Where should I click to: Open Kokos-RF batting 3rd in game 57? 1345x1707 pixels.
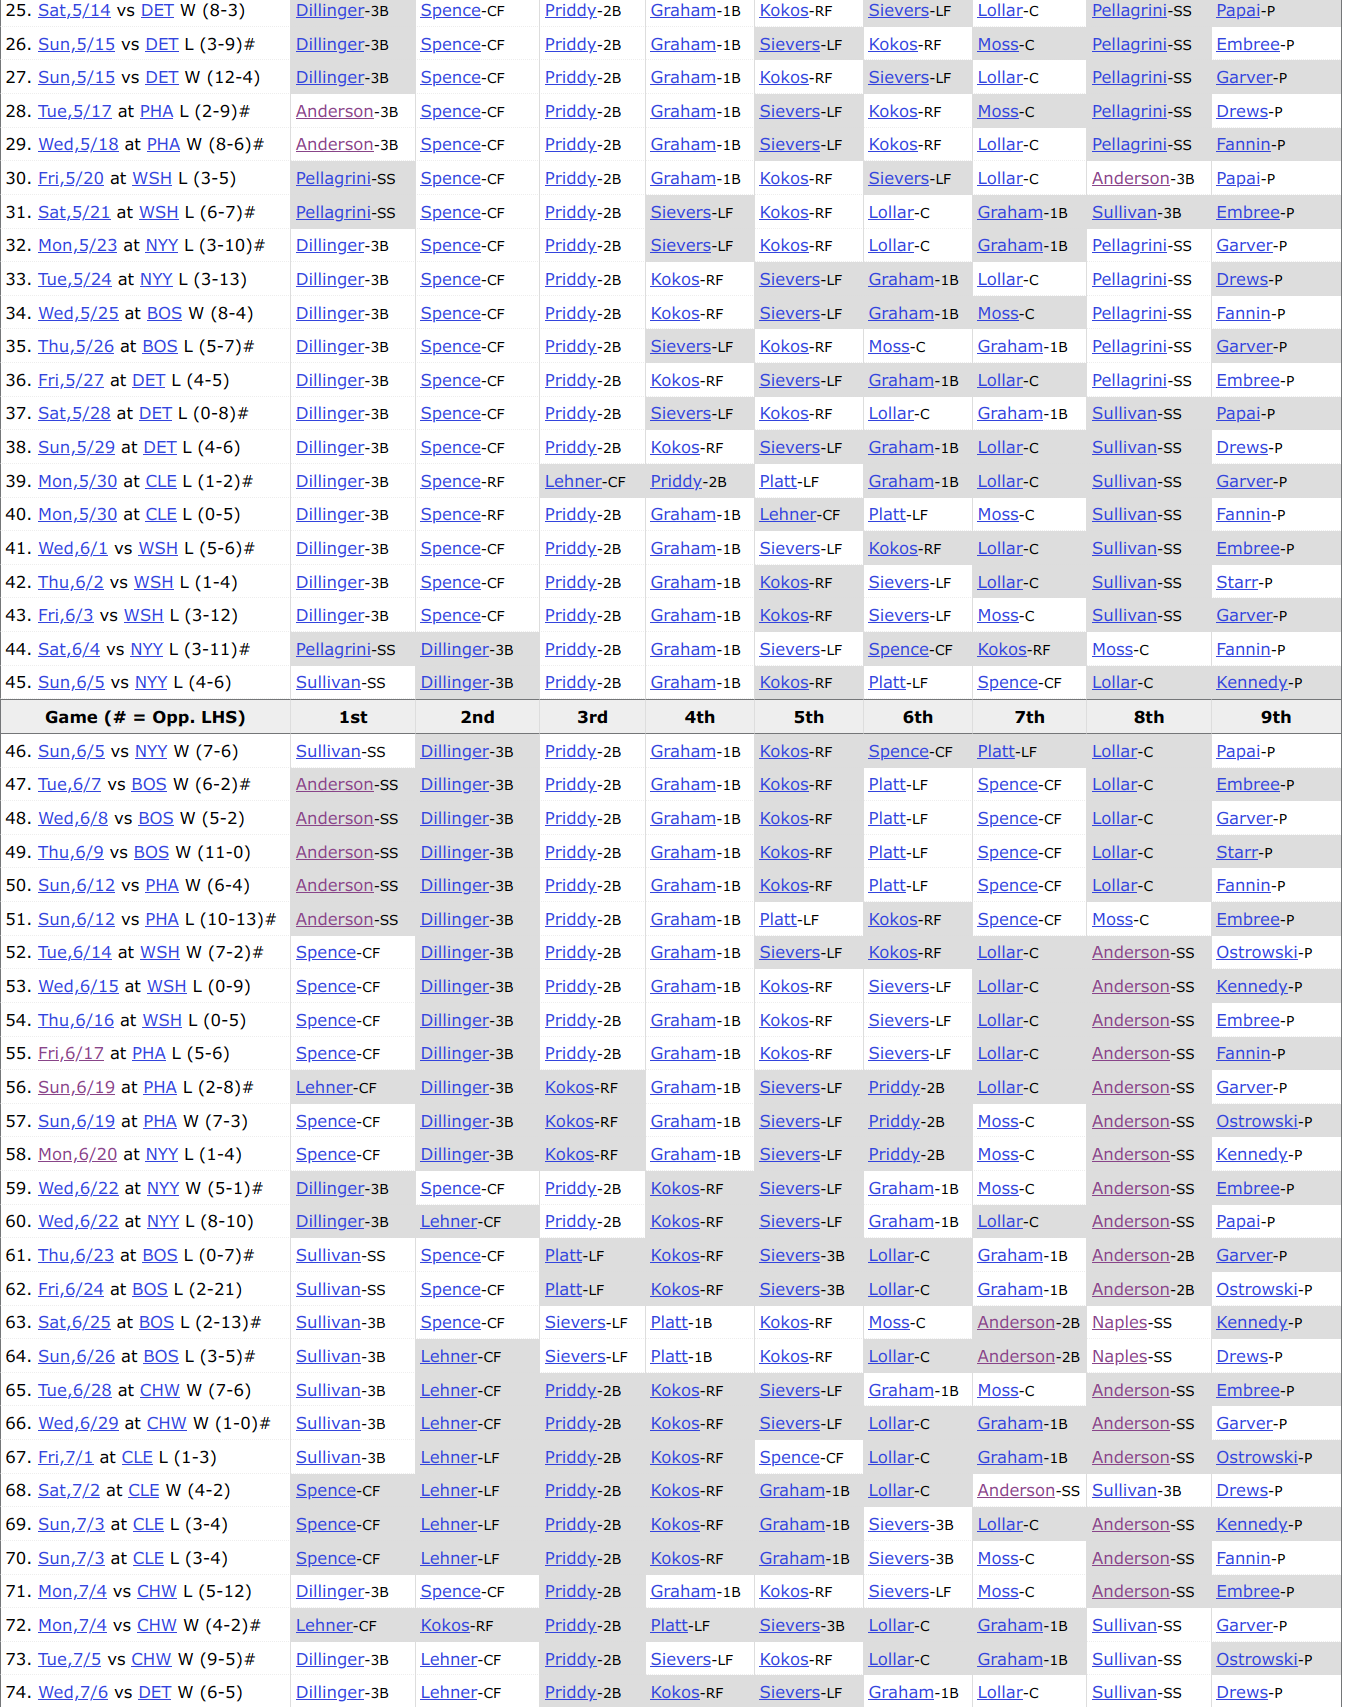click(570, 1122)
